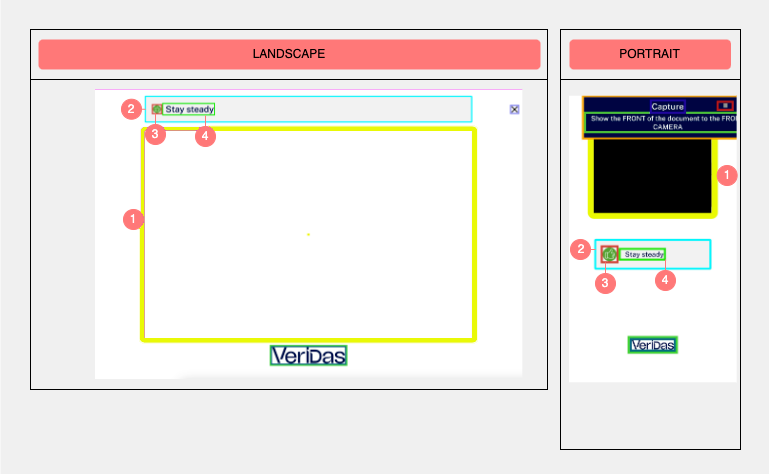
Task: Click the "Stay steady" text in the landscape view
Action: pos(189,109)
